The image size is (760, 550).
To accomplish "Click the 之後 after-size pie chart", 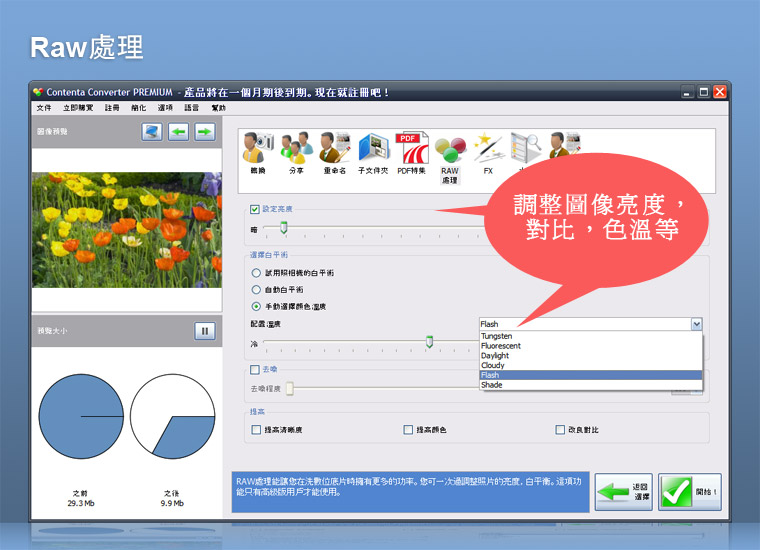I will 172,416.
